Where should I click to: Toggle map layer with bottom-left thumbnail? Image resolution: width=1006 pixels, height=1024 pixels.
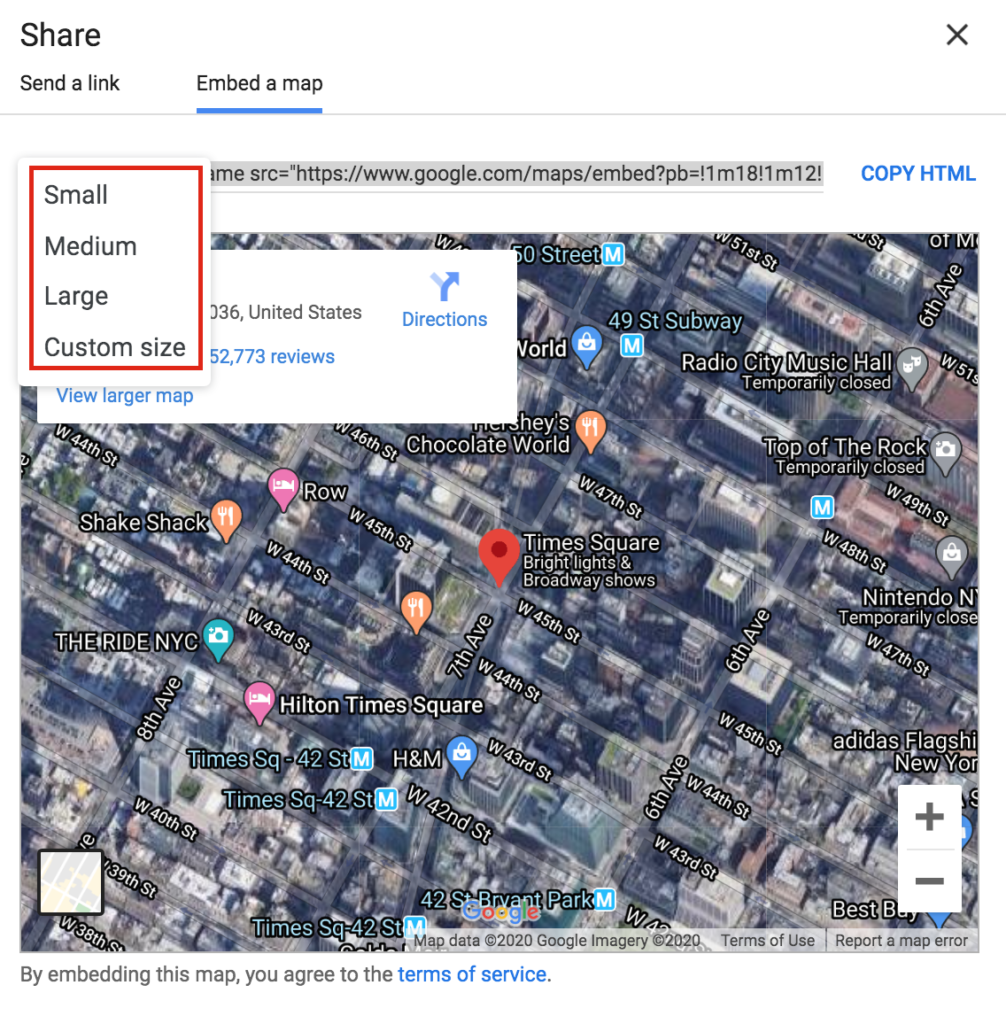click(71, 882)
